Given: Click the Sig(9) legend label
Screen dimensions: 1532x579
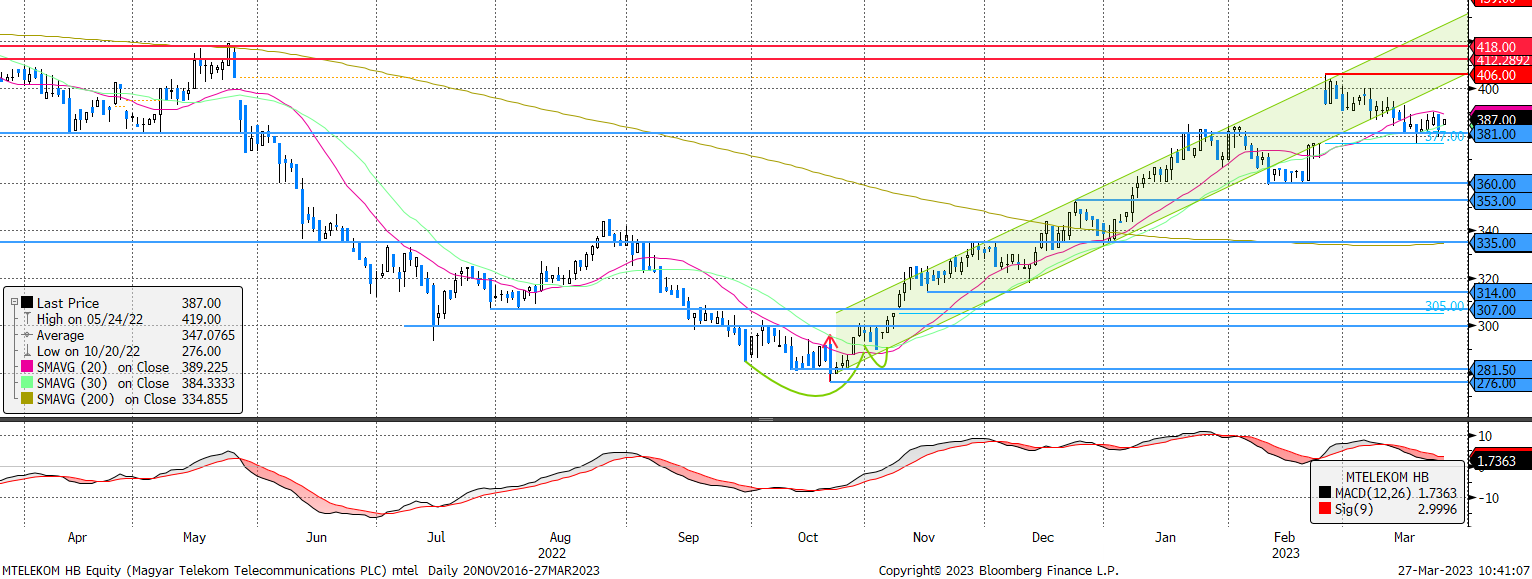Looking at the screenshot, I should pos(1354,508).
